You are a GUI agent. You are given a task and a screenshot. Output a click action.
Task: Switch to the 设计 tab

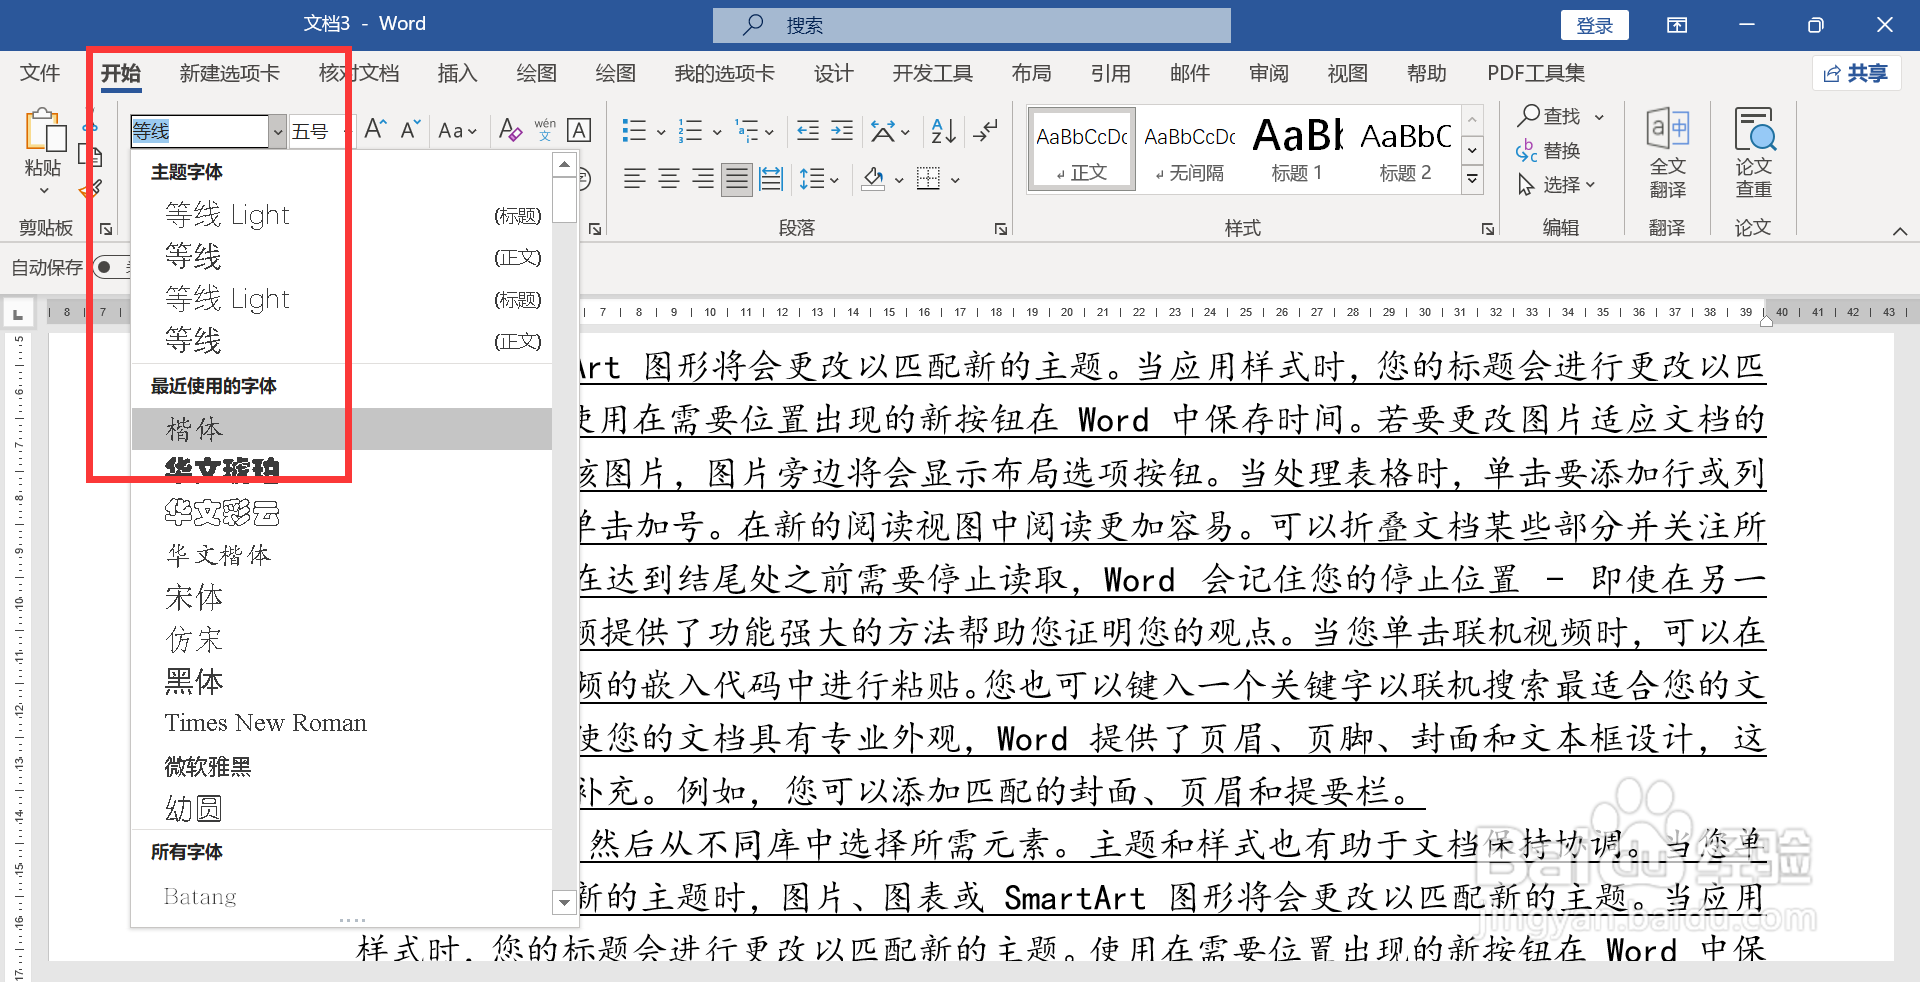point(833,73)
